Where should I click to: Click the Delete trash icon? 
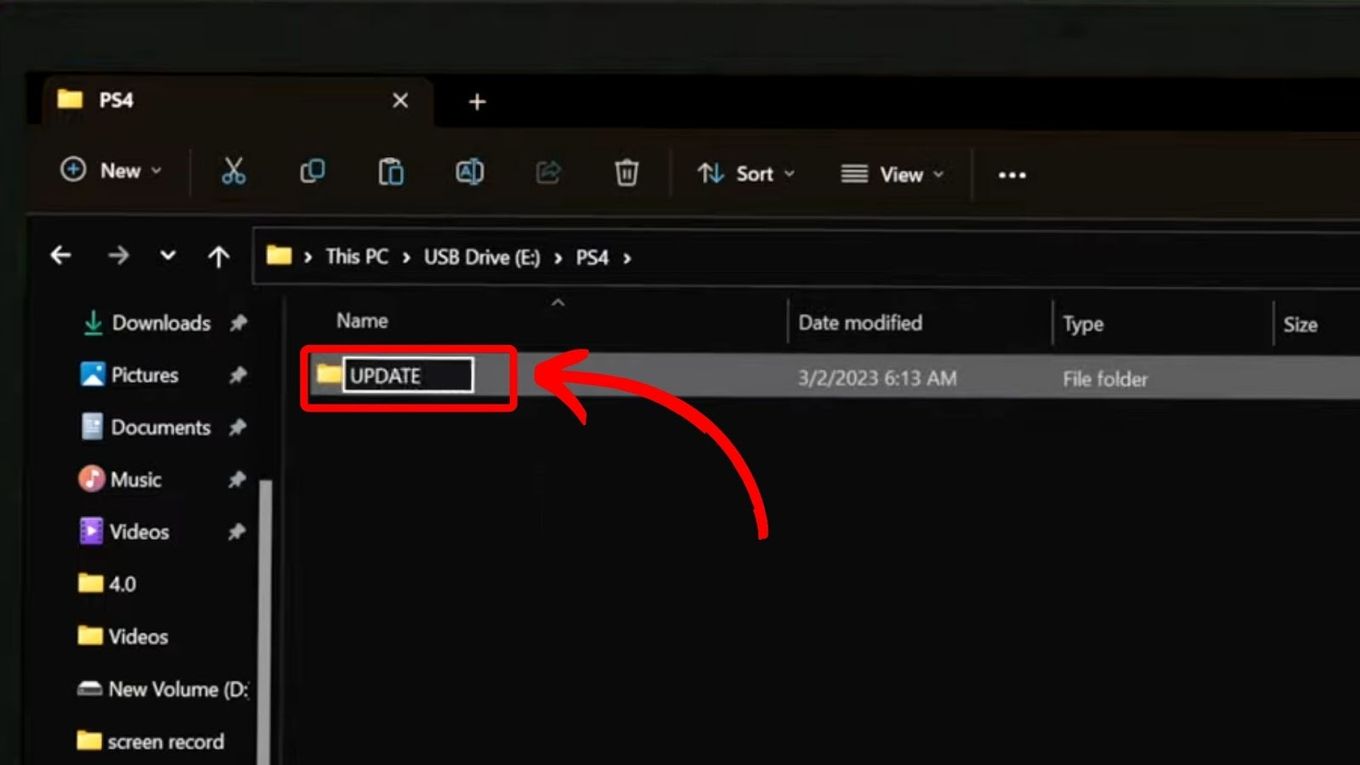tap(626, 171)
